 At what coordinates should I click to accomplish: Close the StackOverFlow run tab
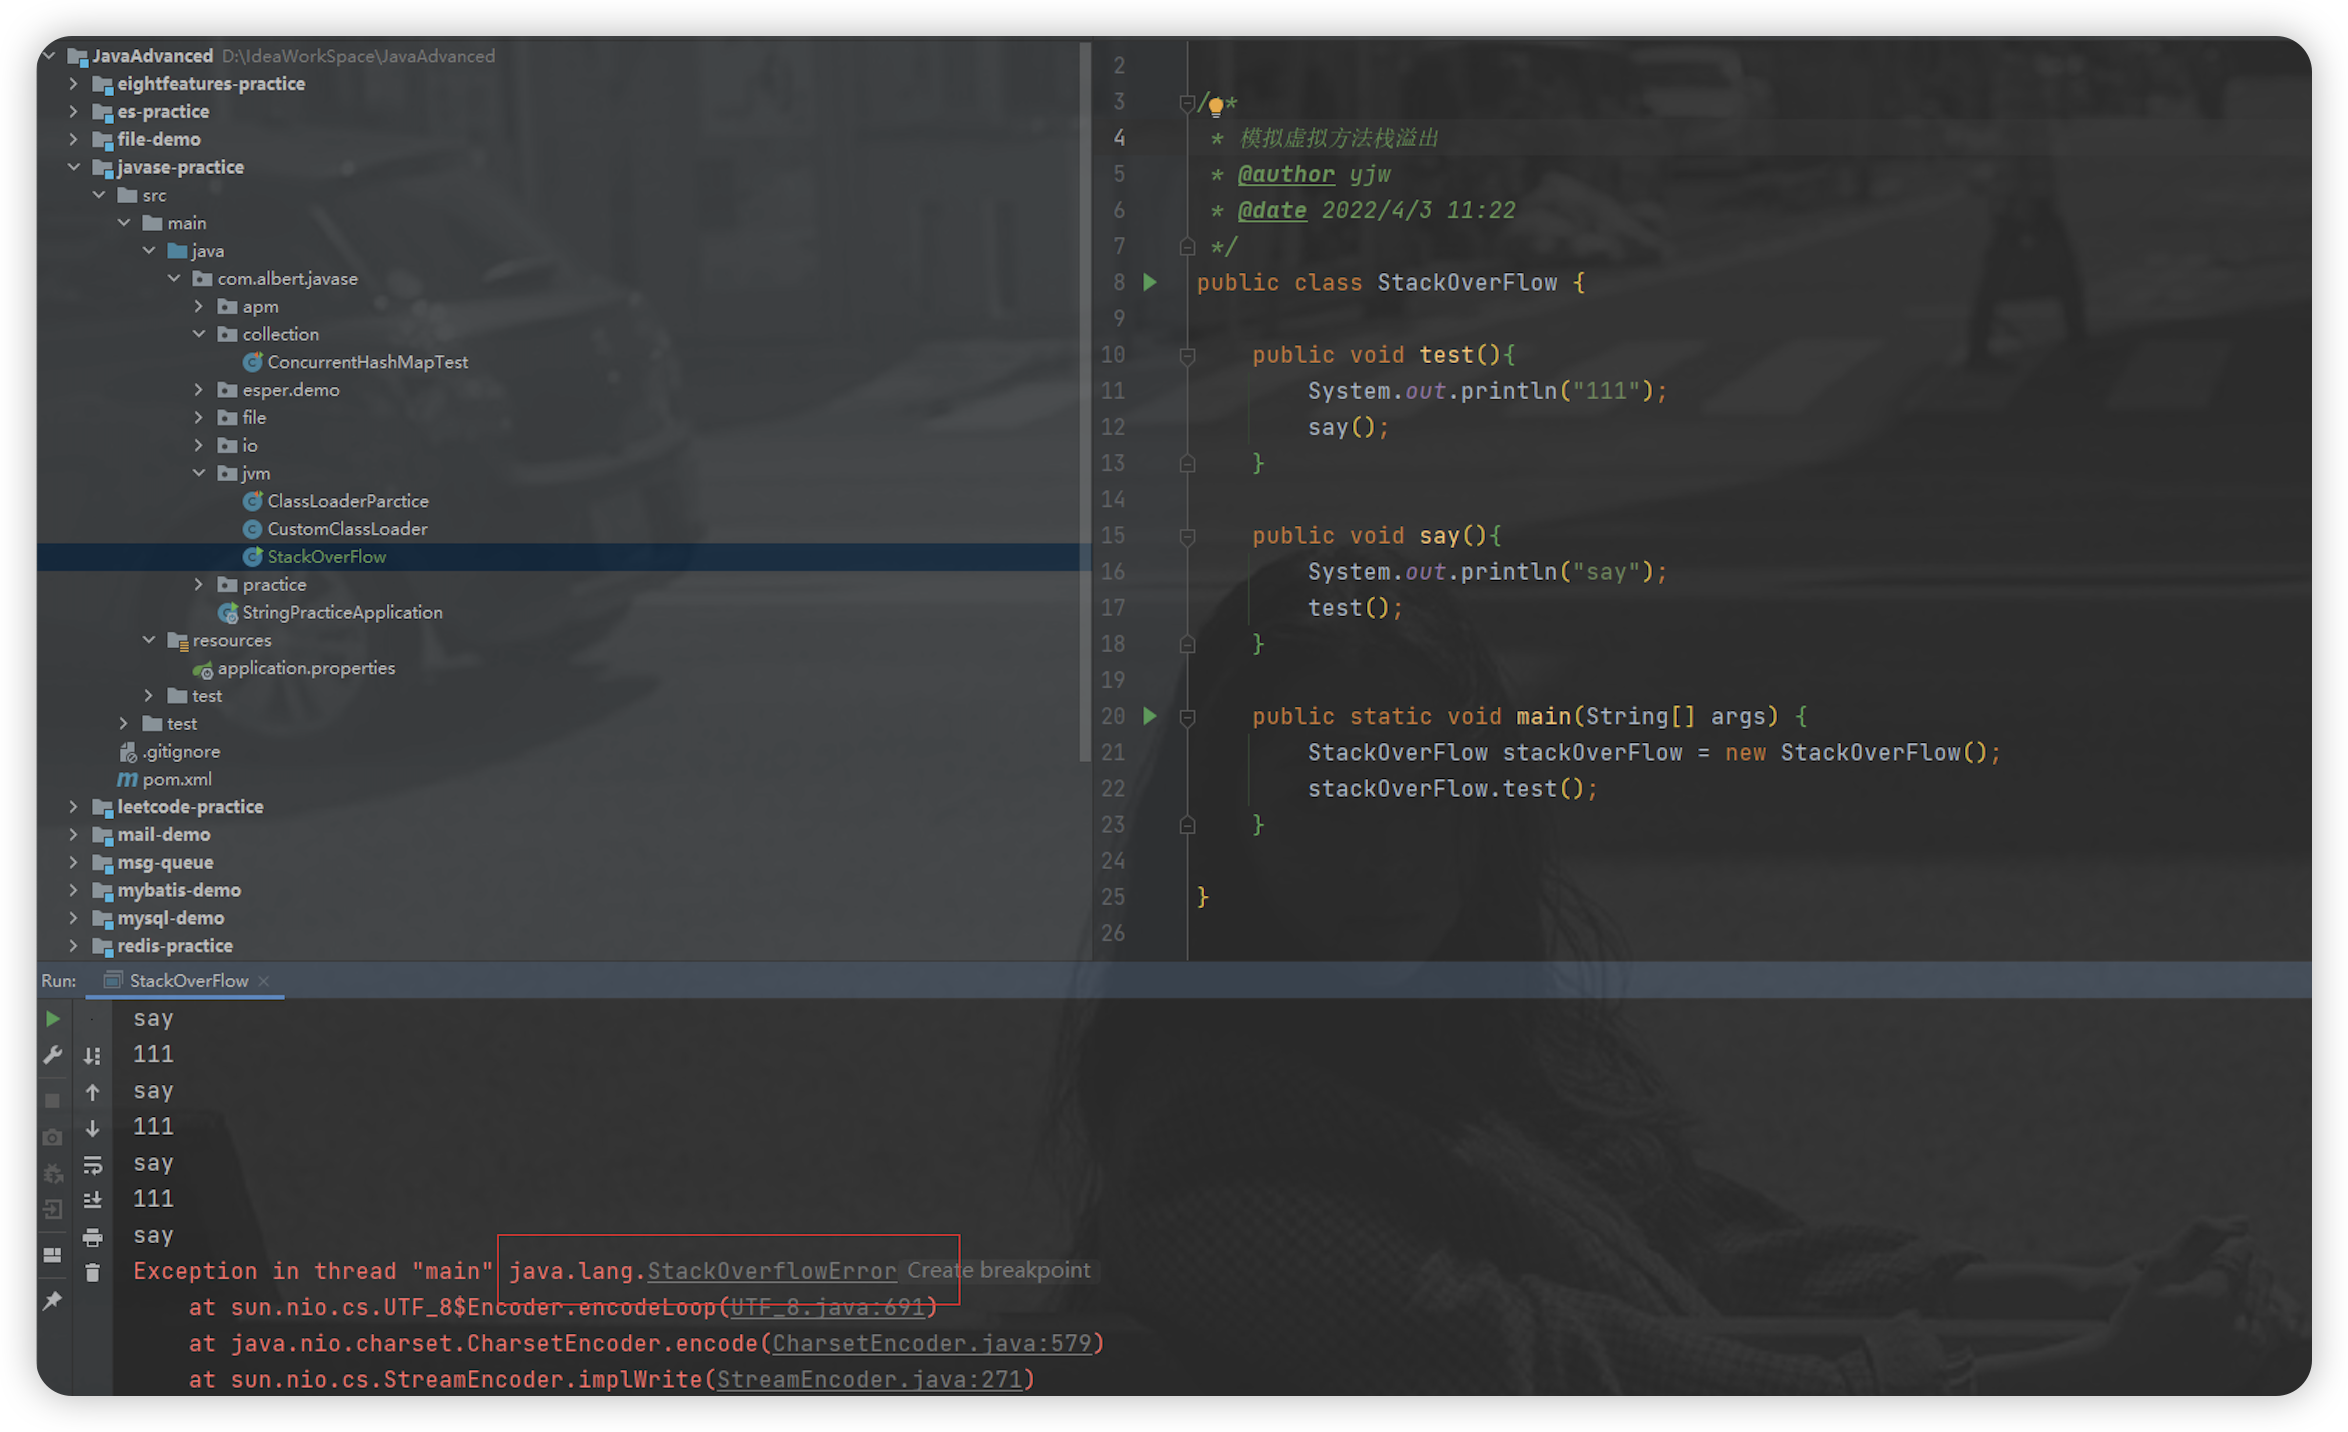click(x=264, y=981)
